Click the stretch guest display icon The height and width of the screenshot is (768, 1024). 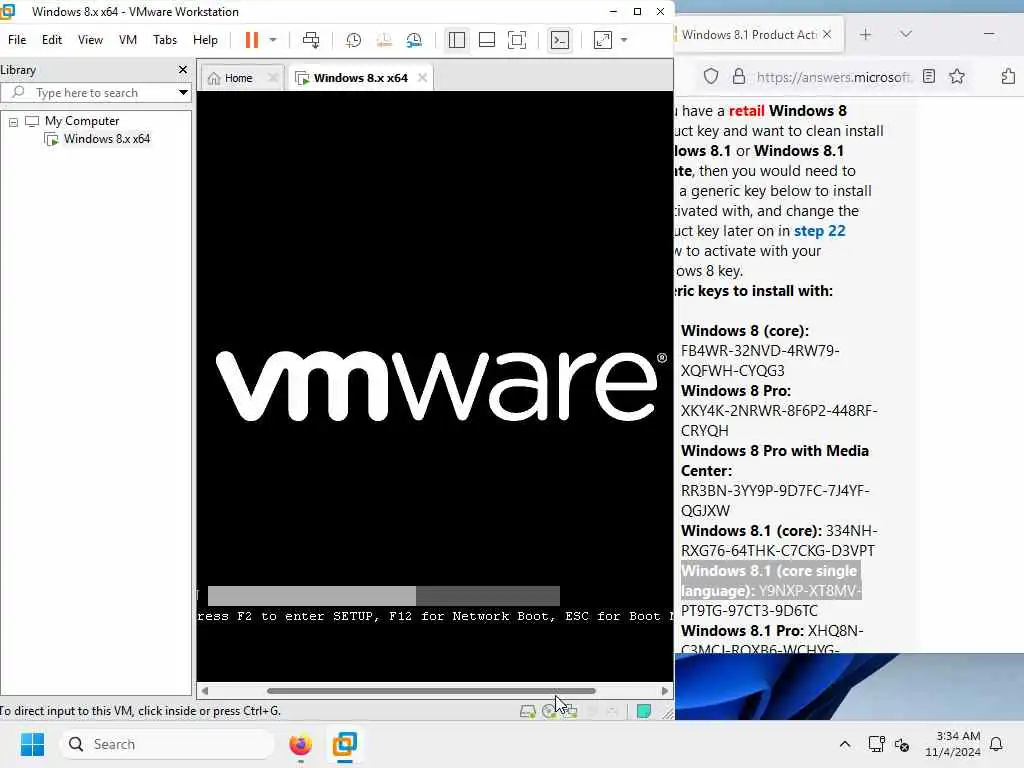click(x=603, y=40)
